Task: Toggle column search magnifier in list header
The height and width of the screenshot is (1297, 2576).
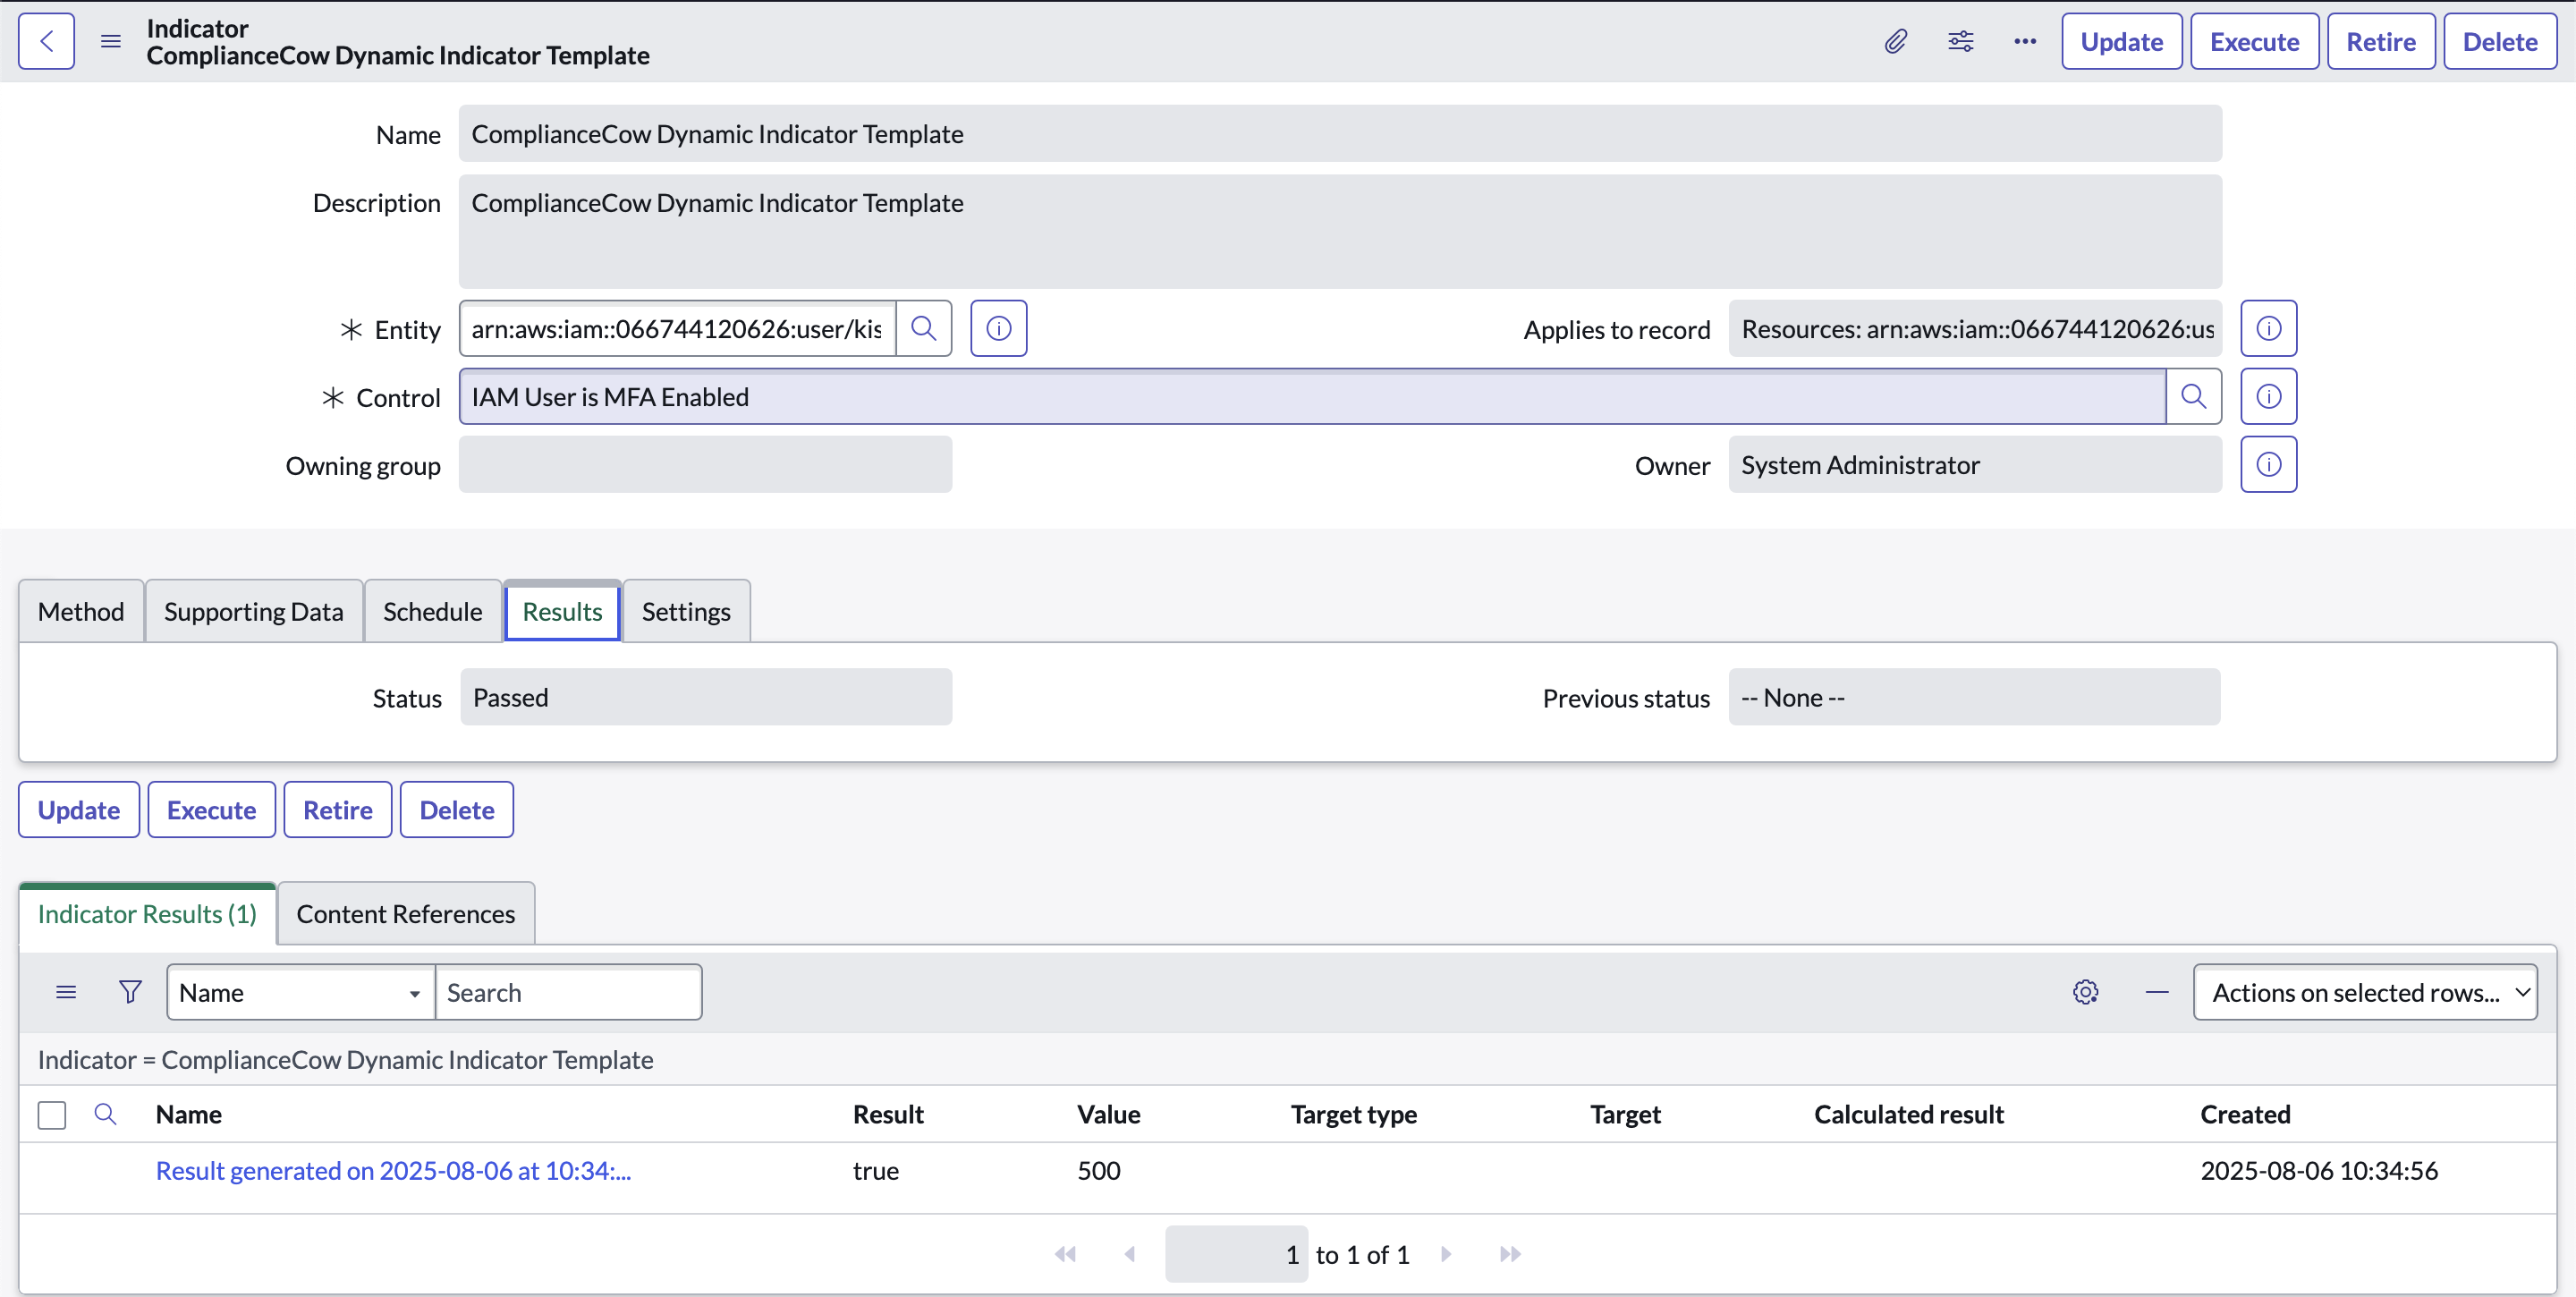Action: pyautogui.click(x=105, y=1114)
